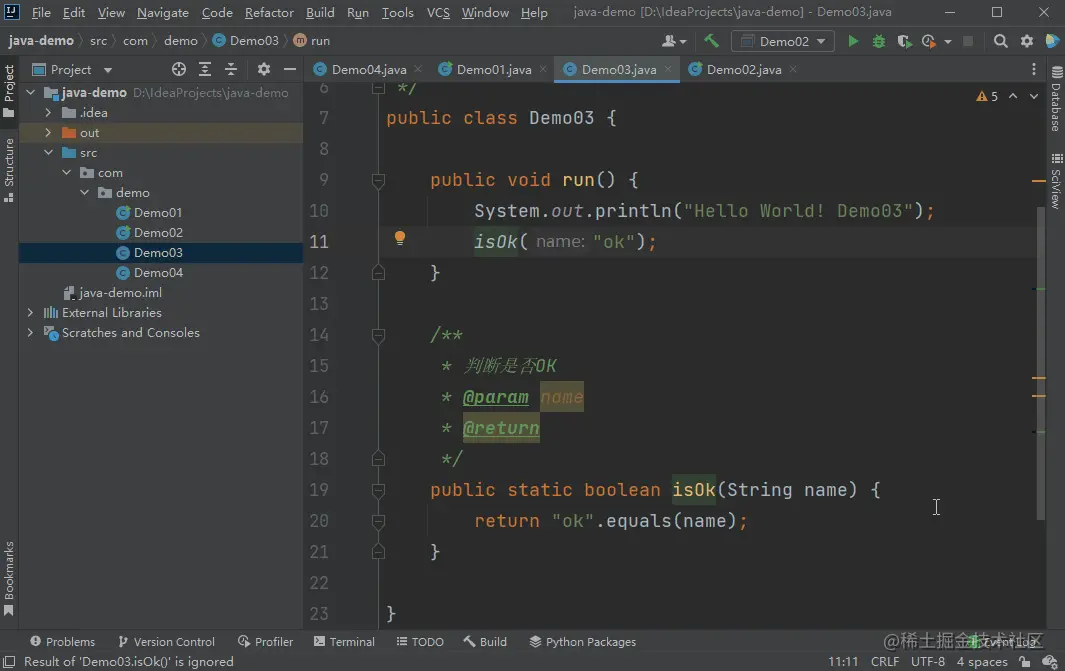Collapse the com package
Viewport: 1065px width, 671px height.
coord(67,173)
